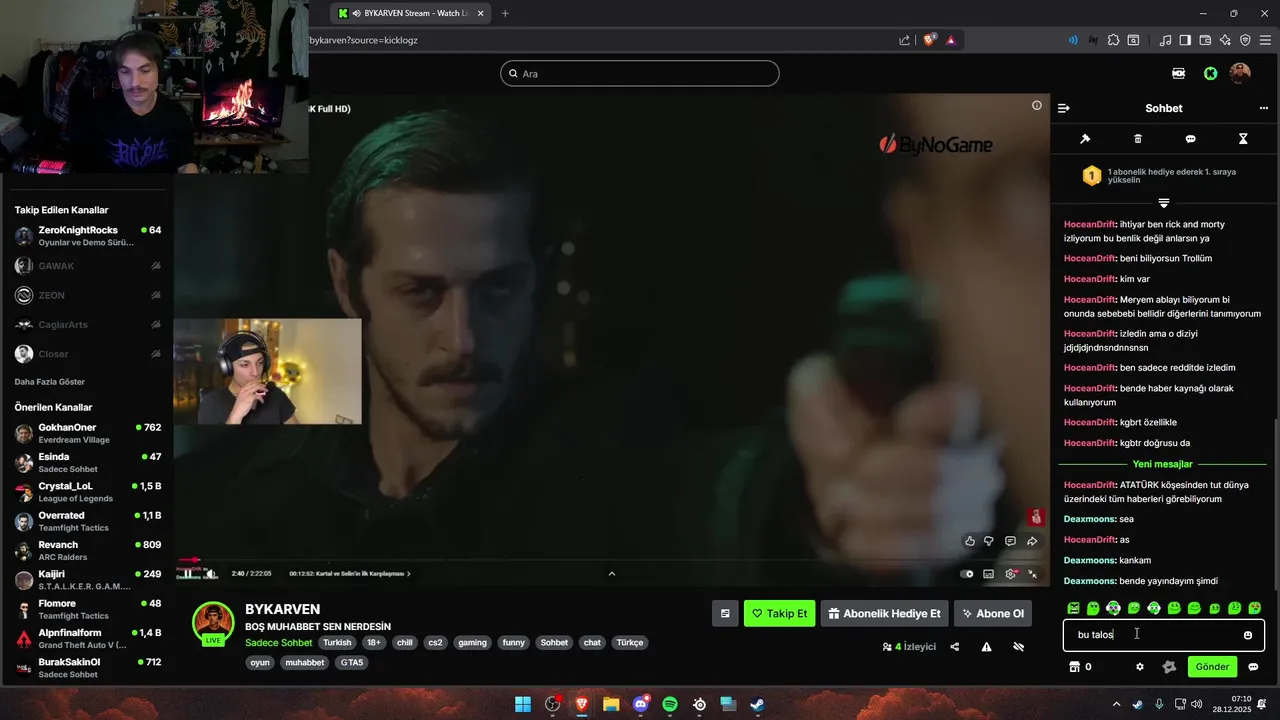Open chat settings gear icon
The width and height of the screenshot is (1280, 720).
coord(1140,667)
